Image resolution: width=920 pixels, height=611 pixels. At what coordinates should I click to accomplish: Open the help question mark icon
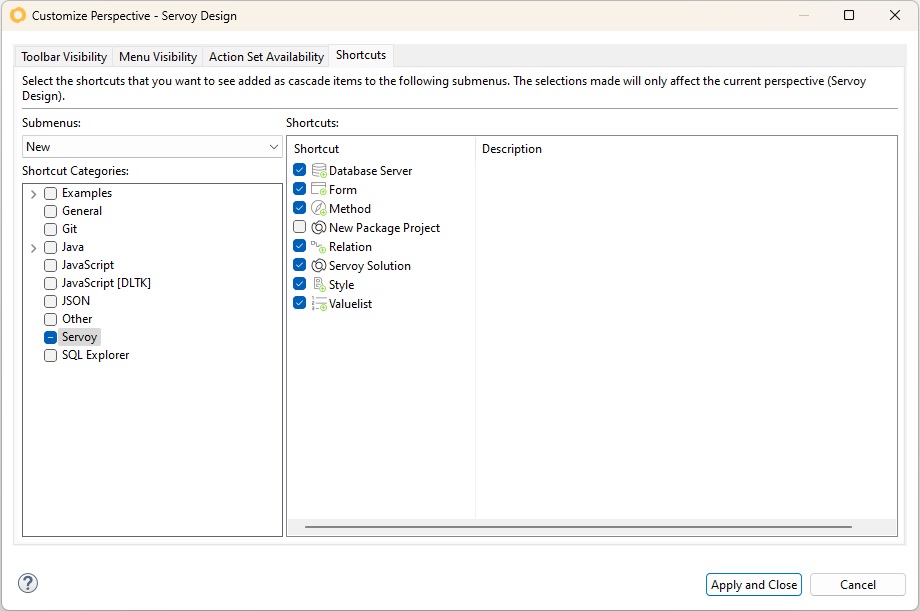point(28,584)
